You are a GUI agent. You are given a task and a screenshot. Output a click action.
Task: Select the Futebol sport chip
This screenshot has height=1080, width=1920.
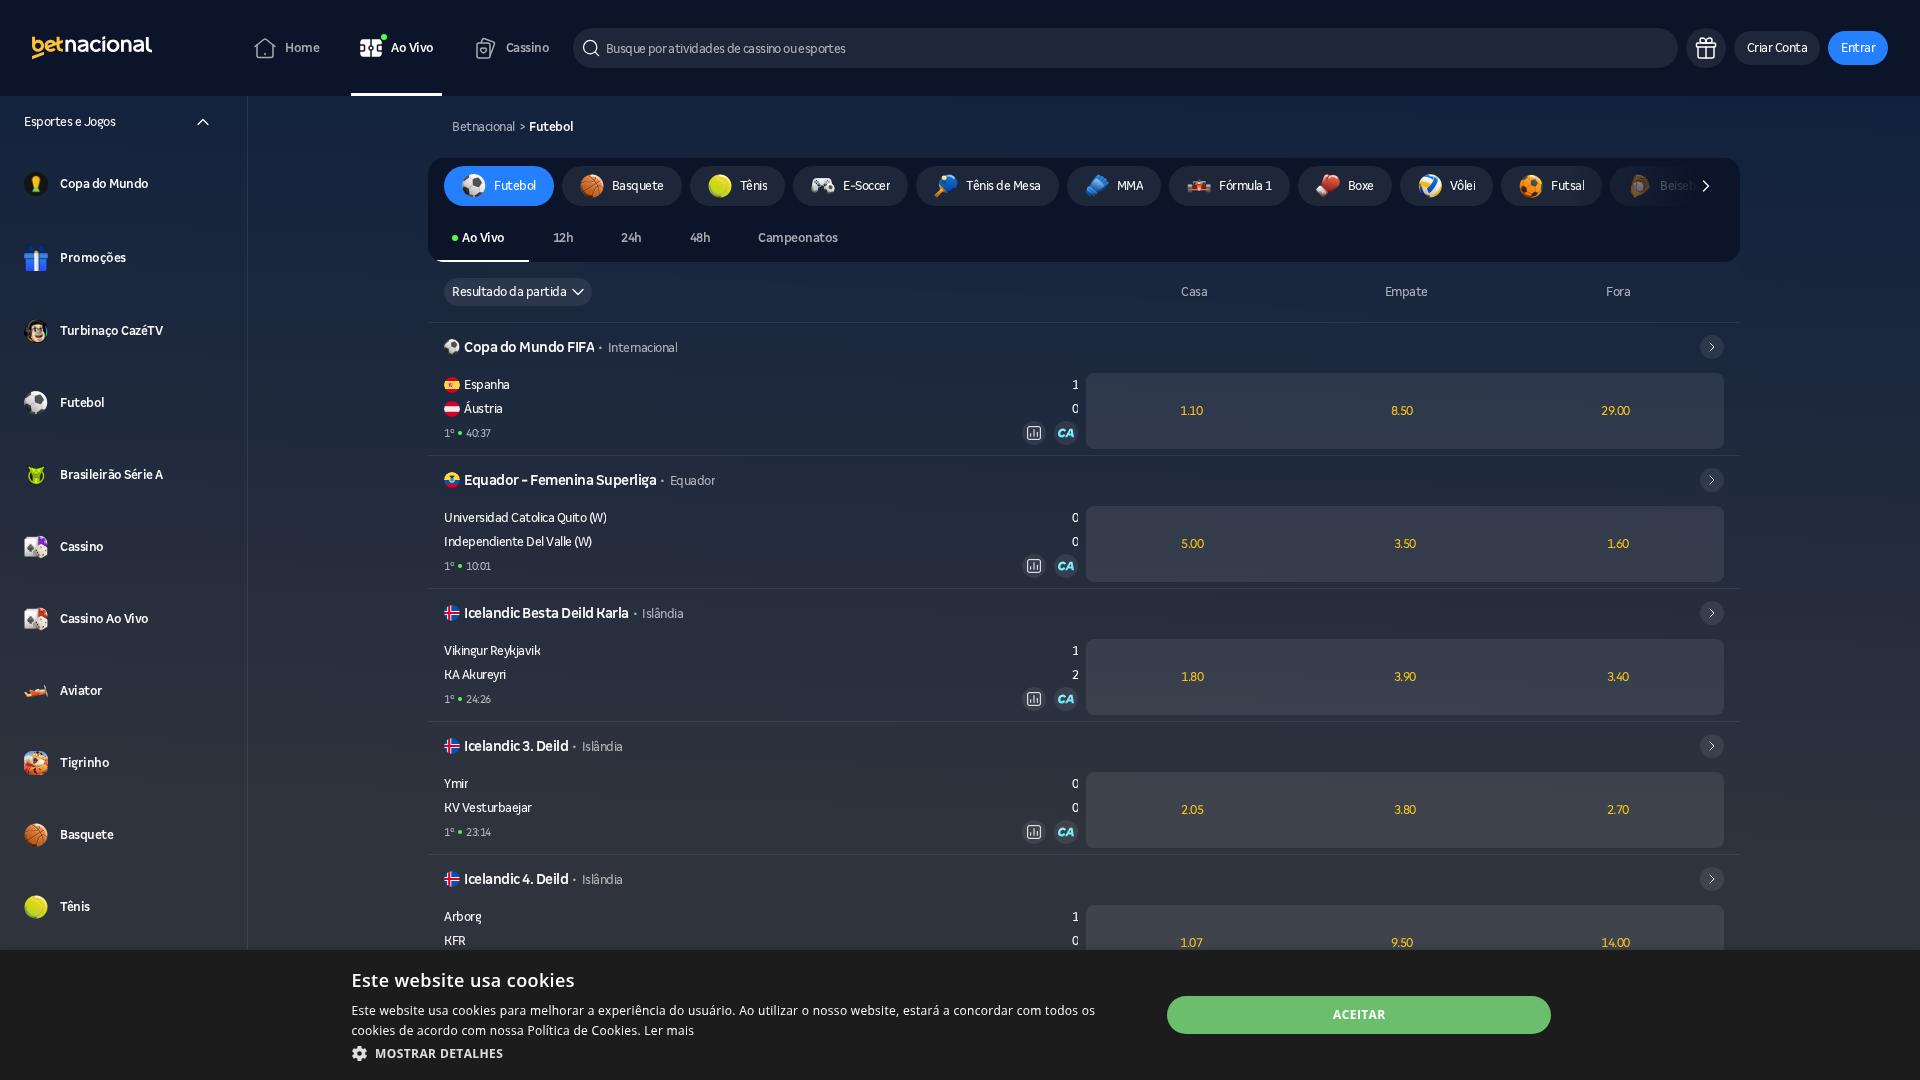coord(499,186)
